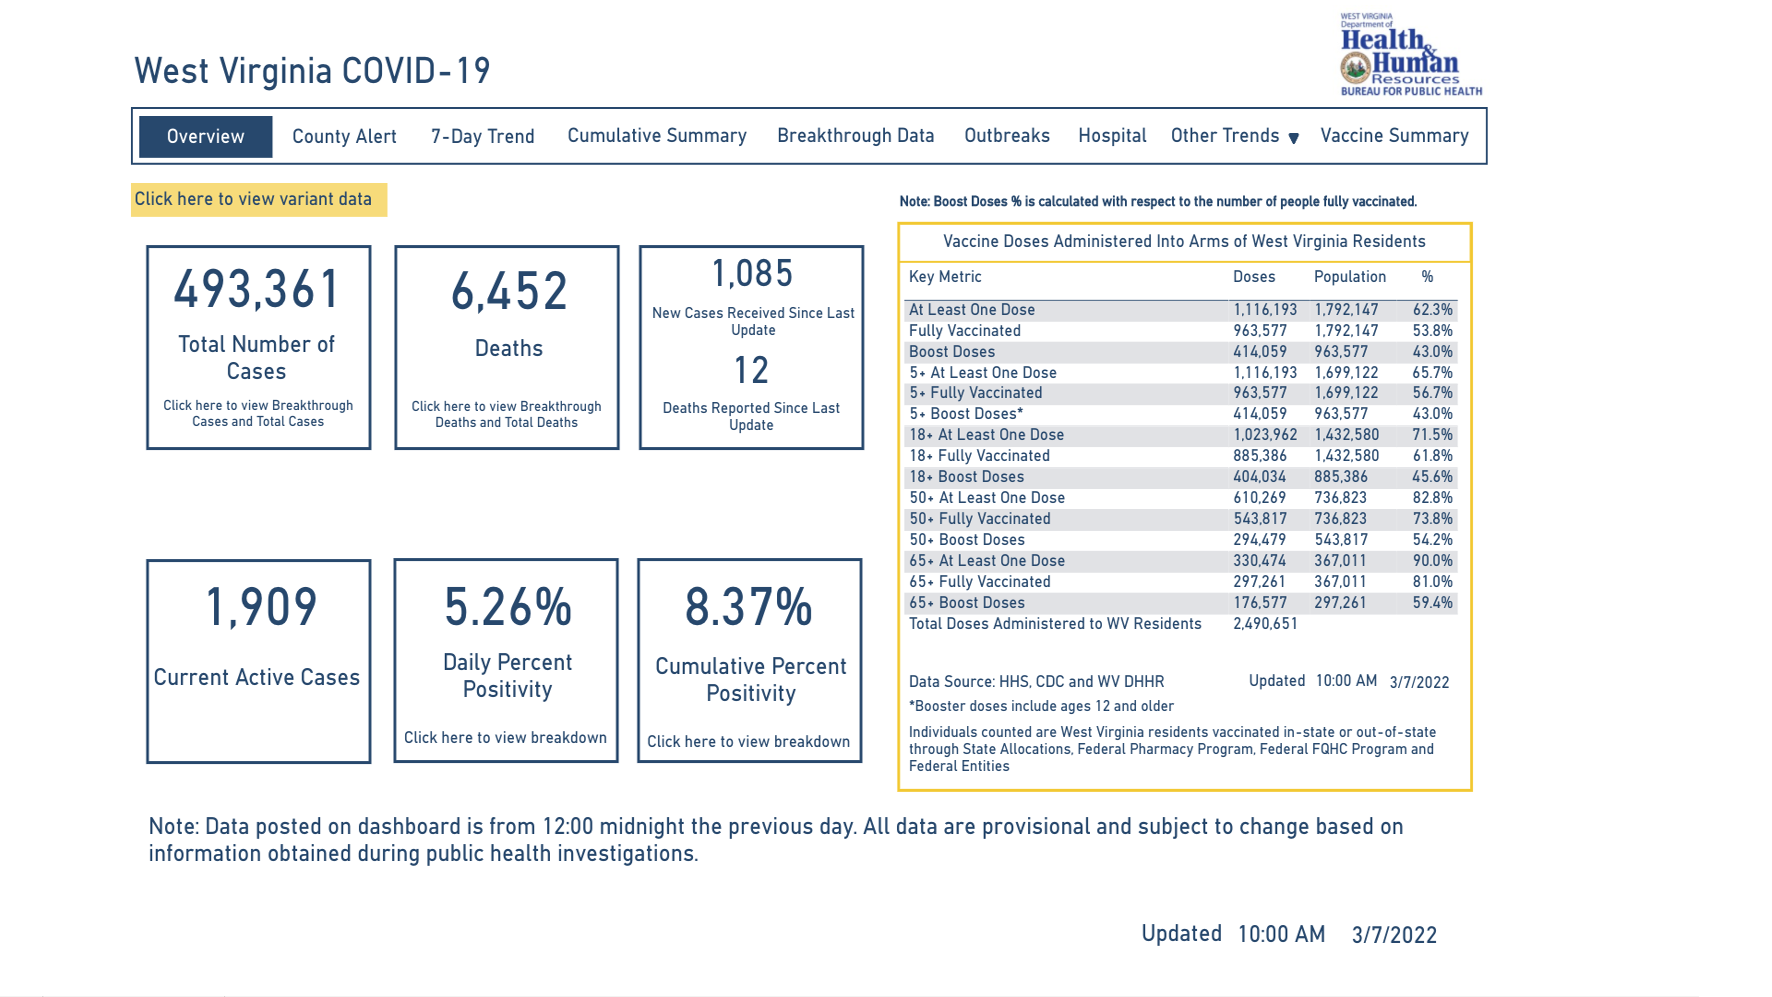Image resolution: width=1772 pixels, height=997 pixels.
Task: Expand the Other Trends dropdown arrow
Action: click(x=1293, y=138)
